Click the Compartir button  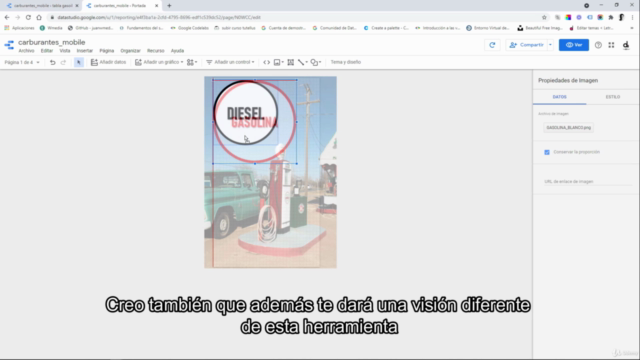tap(527, 45)
